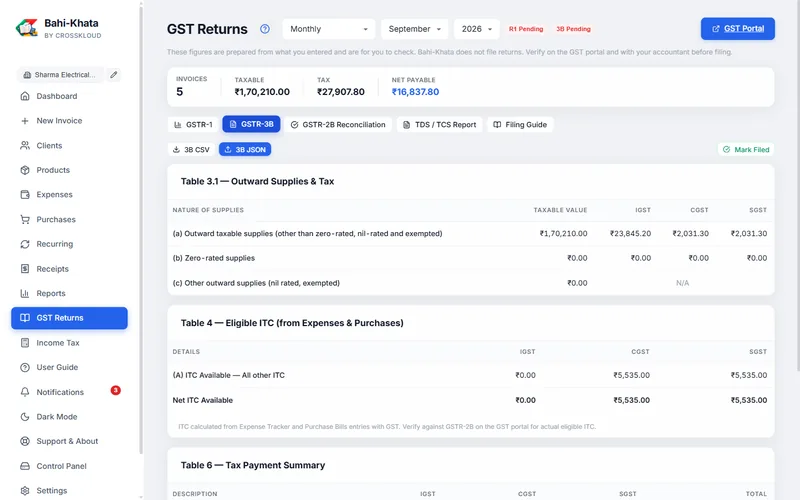Click the User Guide question icon

tap(24, 367)
